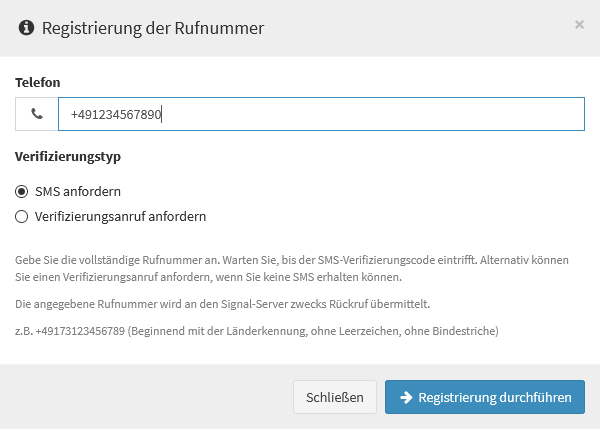Click Registrierung durchführen to submit

pyautogui.click(x=485, y=397)
